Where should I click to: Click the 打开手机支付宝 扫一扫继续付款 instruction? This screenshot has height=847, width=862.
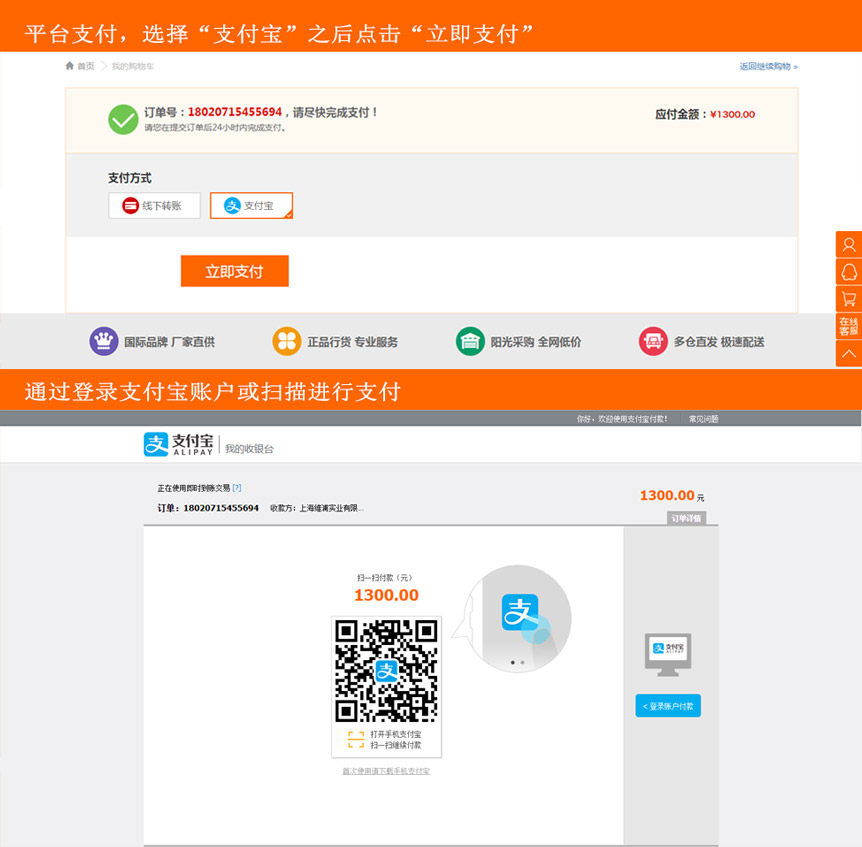[396, 740]
